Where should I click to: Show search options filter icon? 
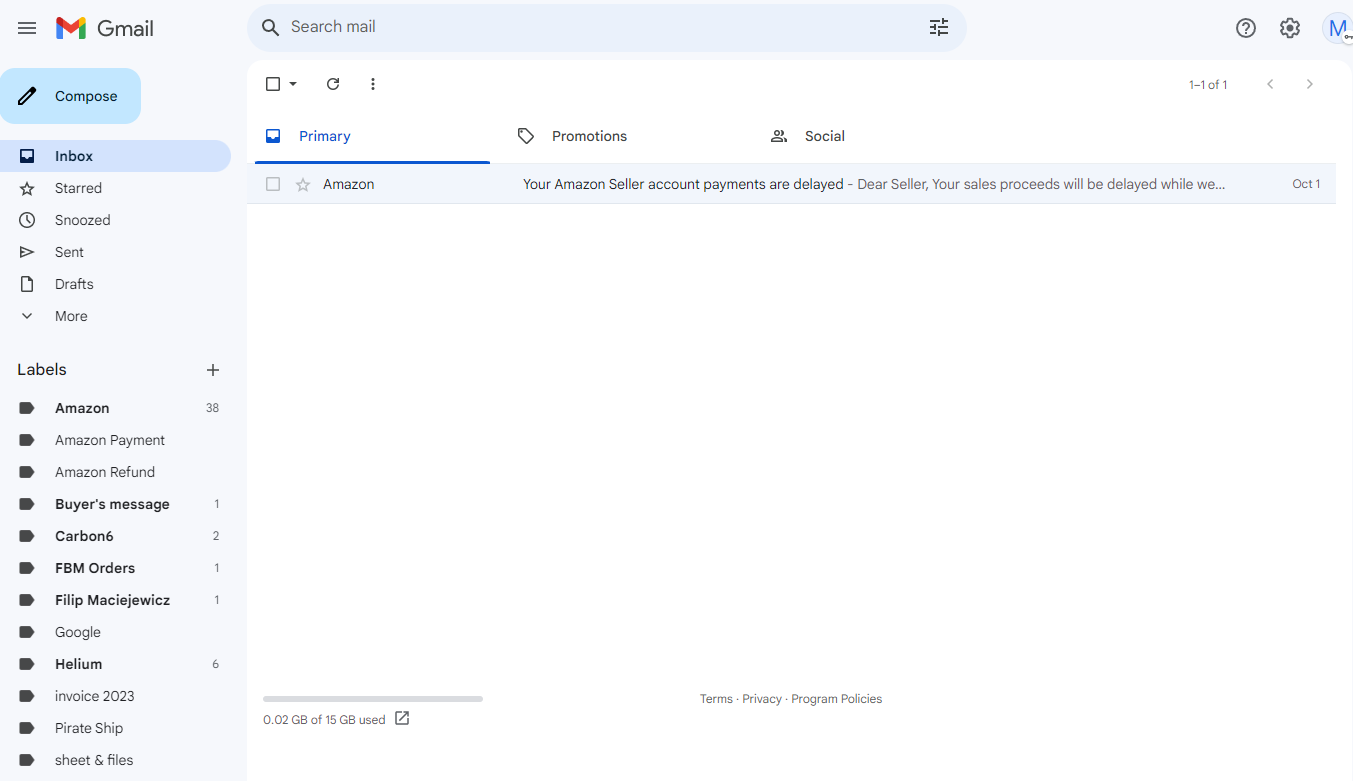(938, 28)
